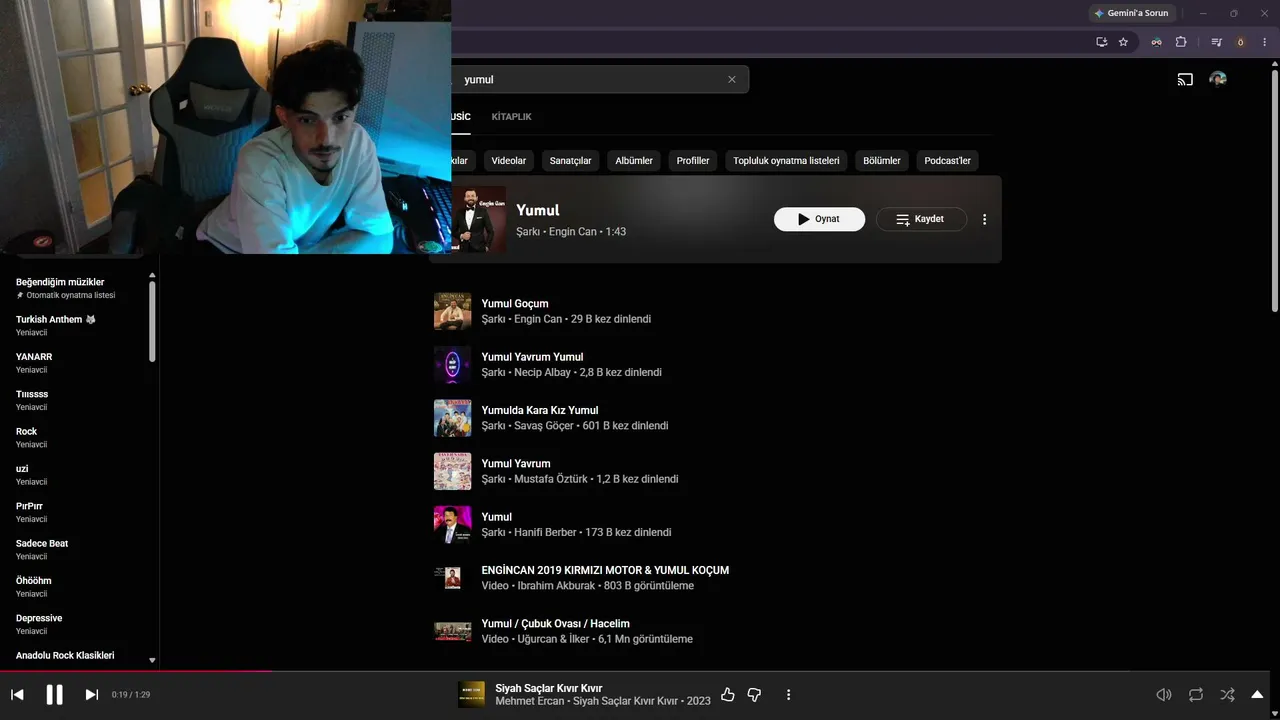Skip to the previous track

click(17, 694)
